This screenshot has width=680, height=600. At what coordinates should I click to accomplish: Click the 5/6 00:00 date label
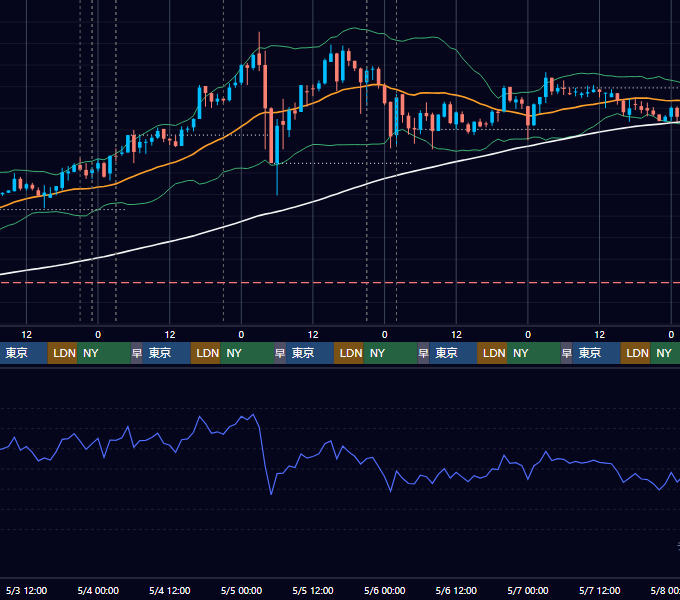pos(385,590)
